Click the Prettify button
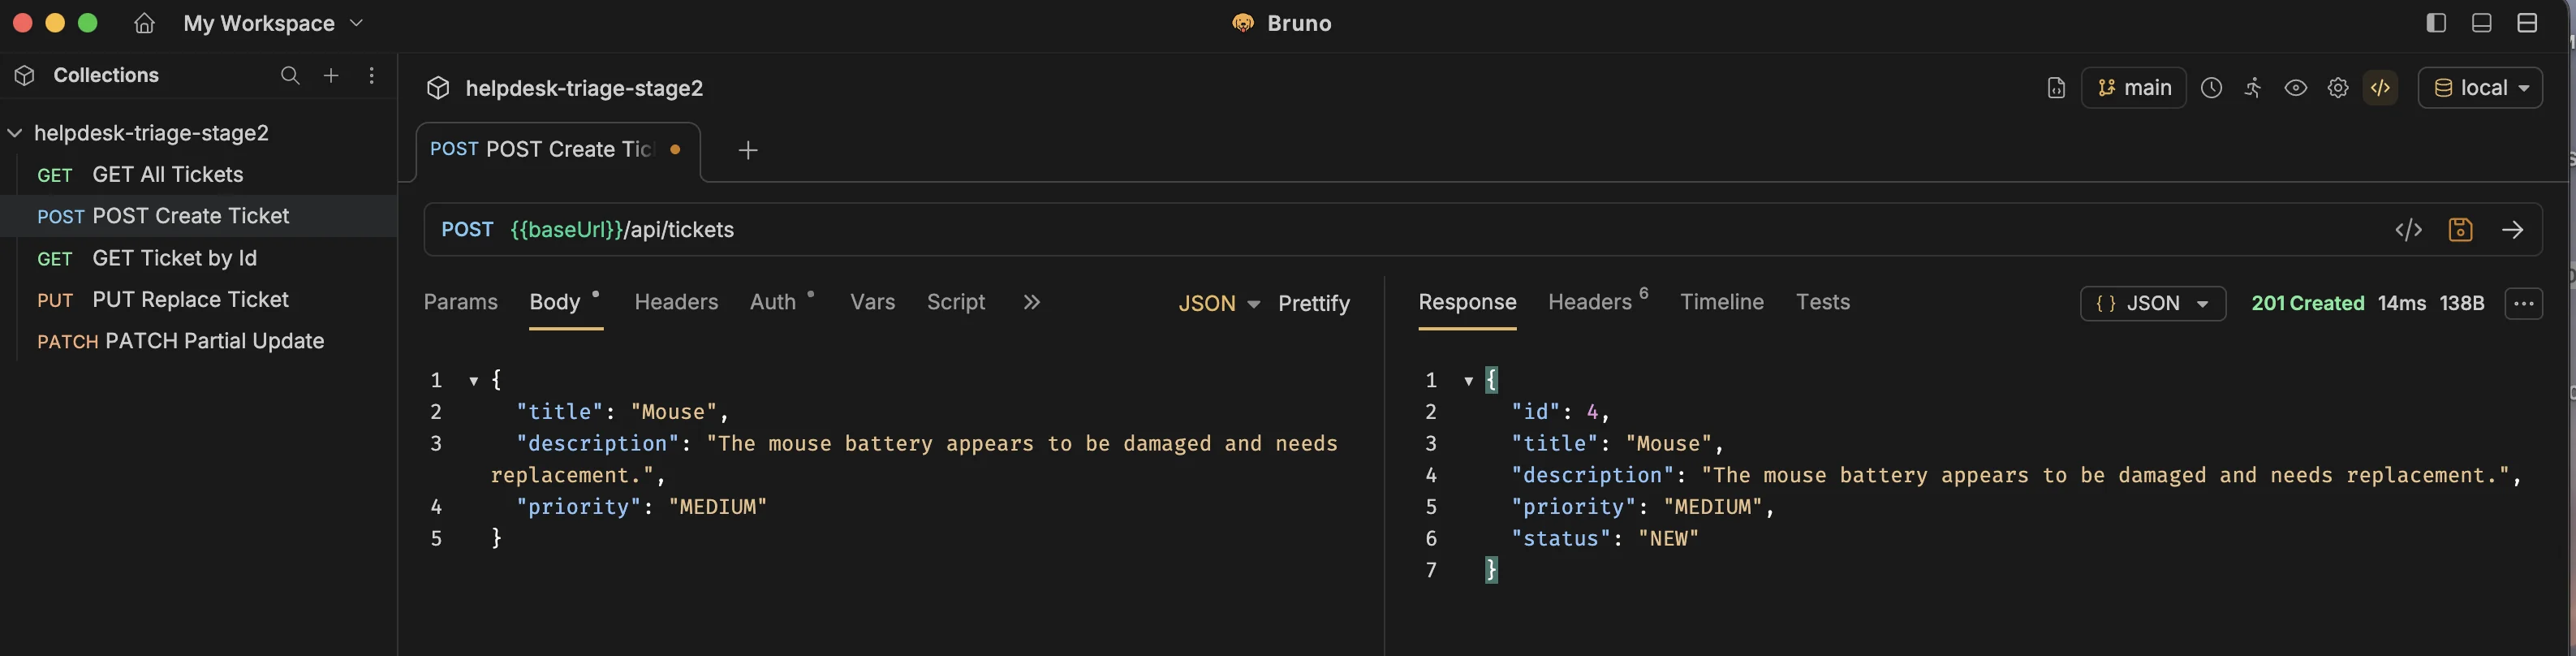 point(1314,303)
